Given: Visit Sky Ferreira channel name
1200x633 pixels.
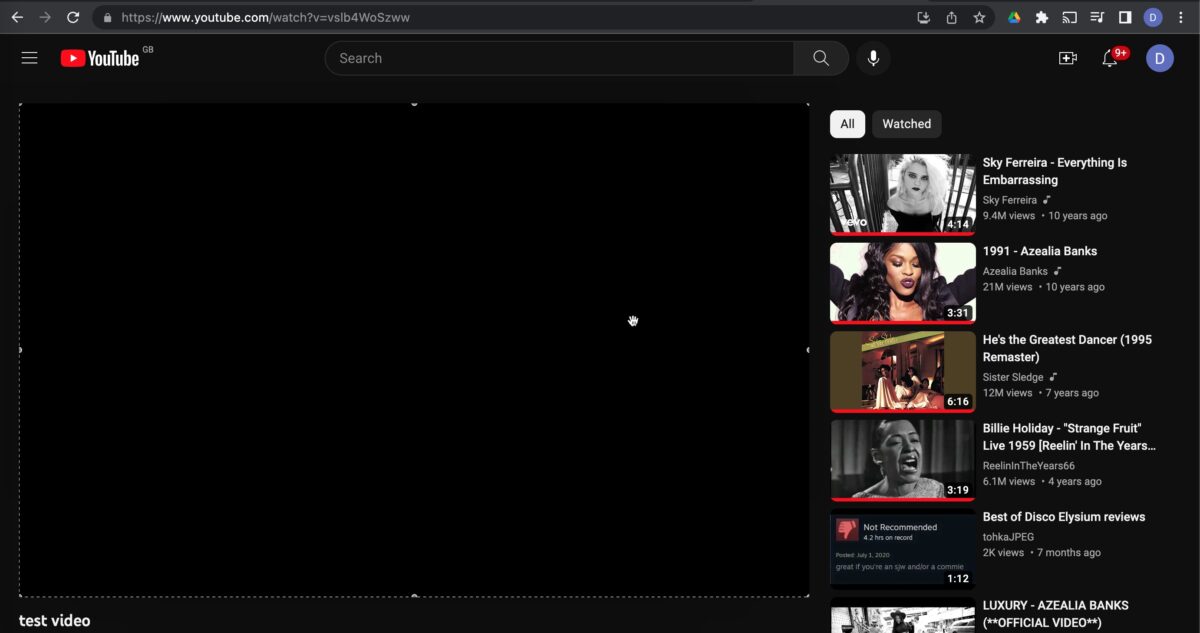Looking at the screenshot, I should click(x=1010, y=200).
